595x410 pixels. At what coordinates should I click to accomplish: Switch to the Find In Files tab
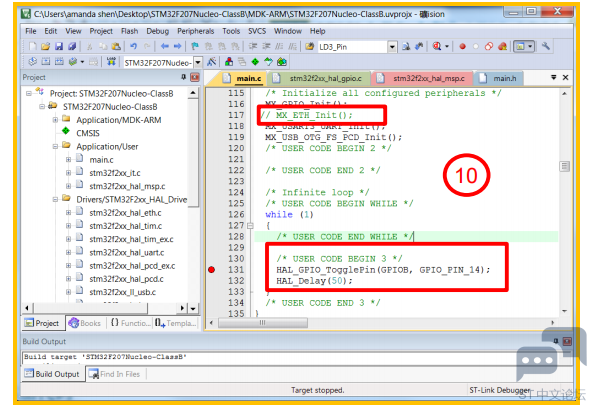(x=115, y=374)
